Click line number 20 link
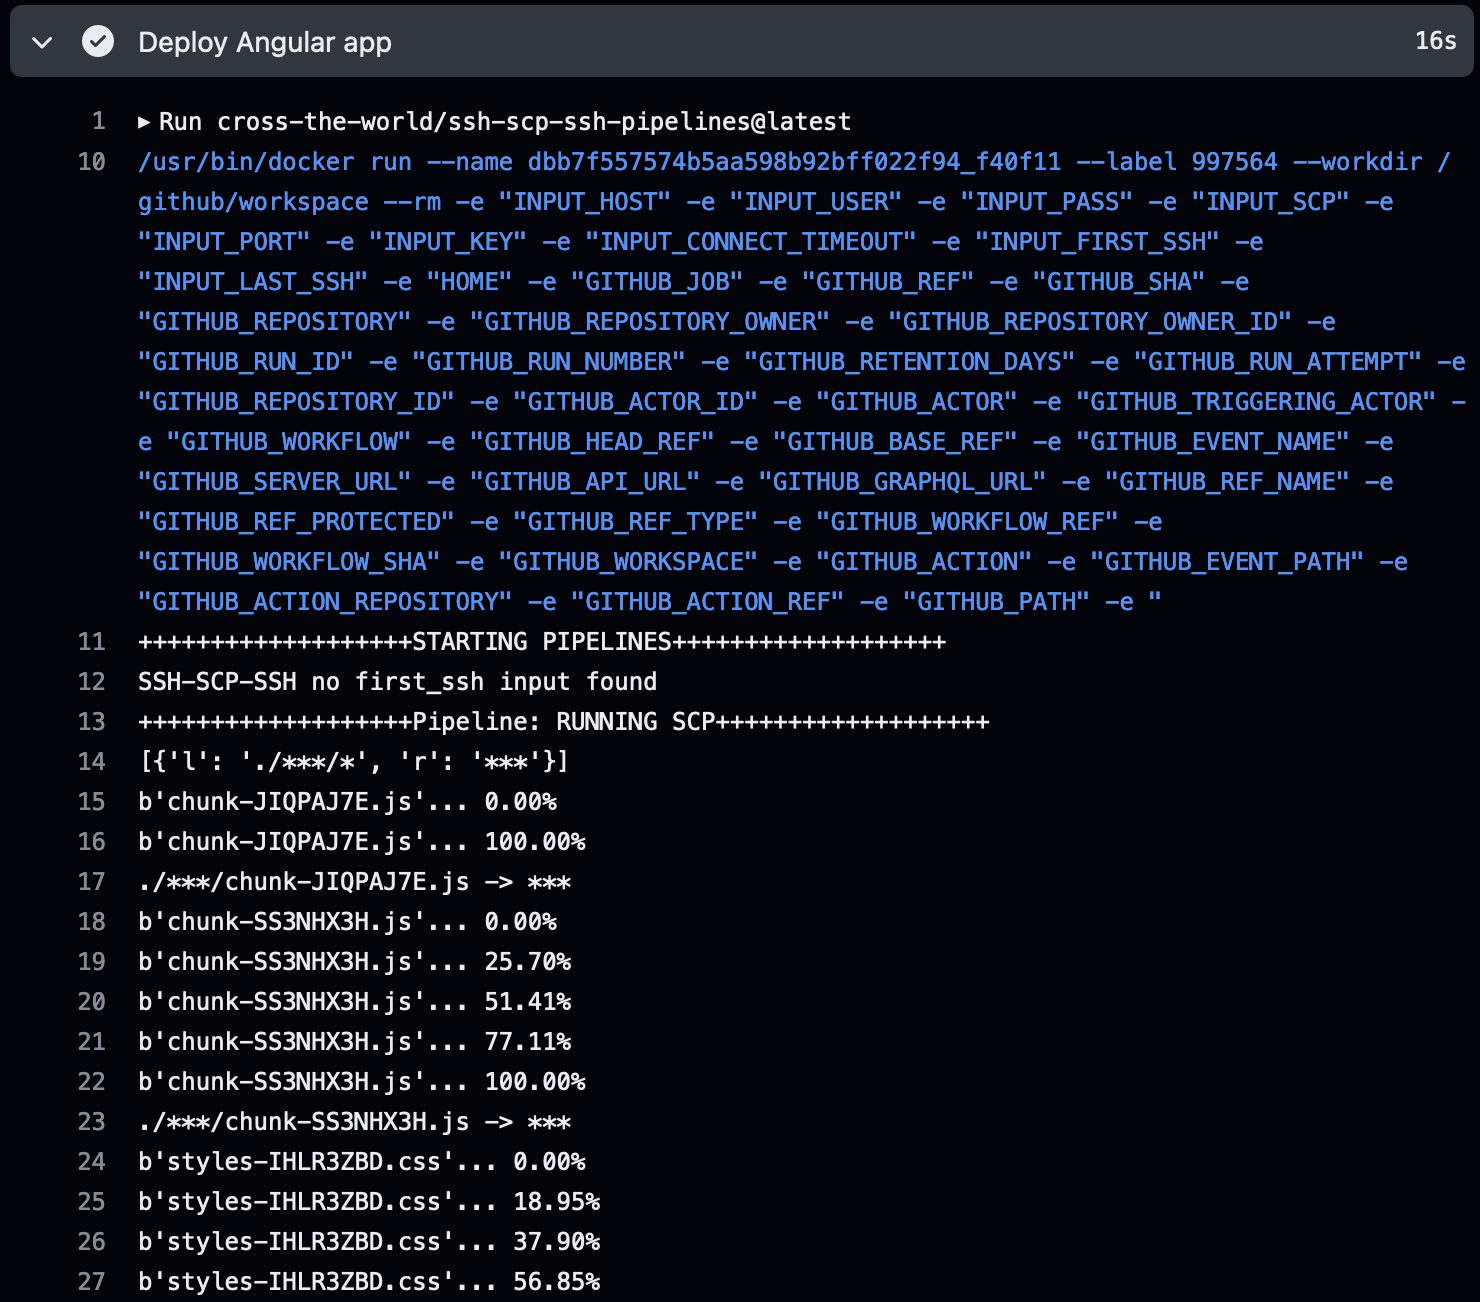Viewport: 1480px width, 1302px height. (x=91, y=1001)
